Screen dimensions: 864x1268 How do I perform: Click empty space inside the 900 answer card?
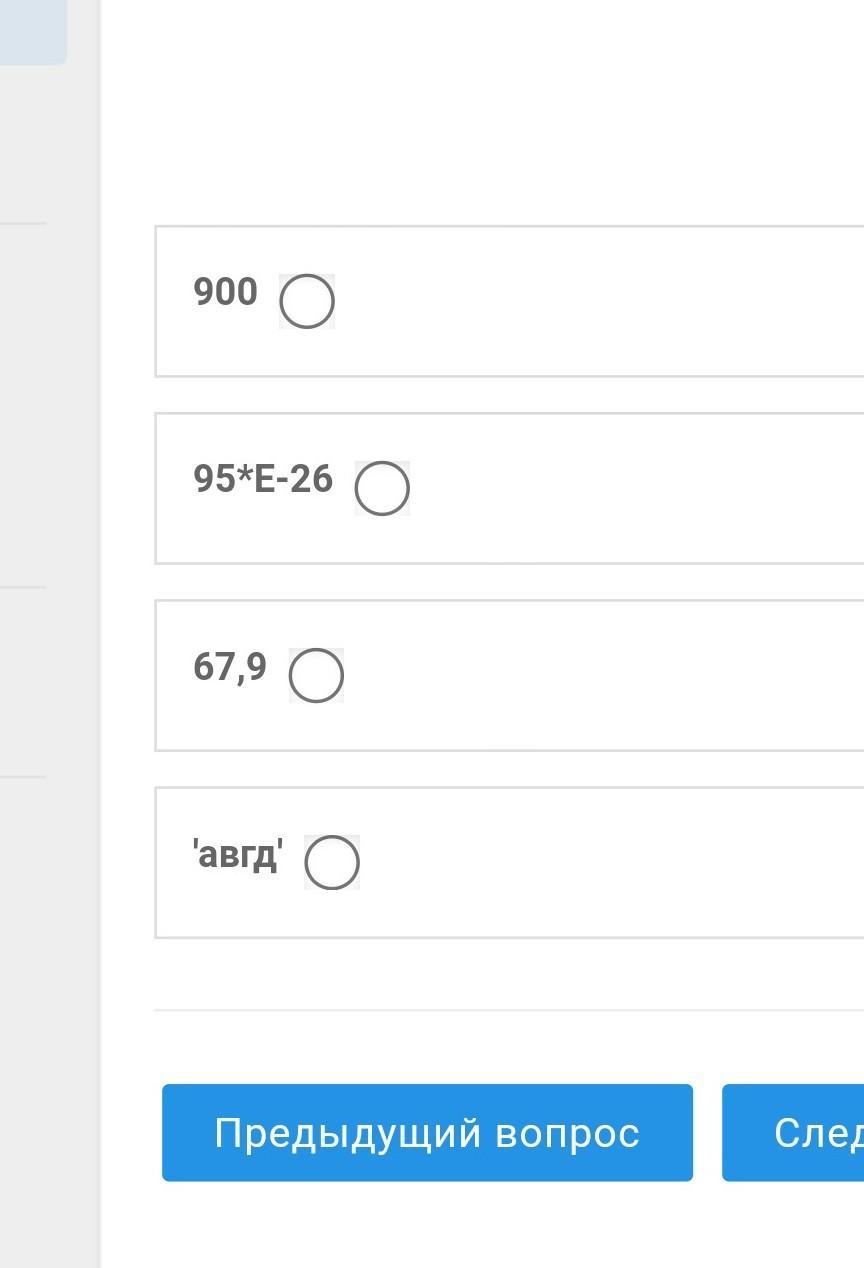600,302
